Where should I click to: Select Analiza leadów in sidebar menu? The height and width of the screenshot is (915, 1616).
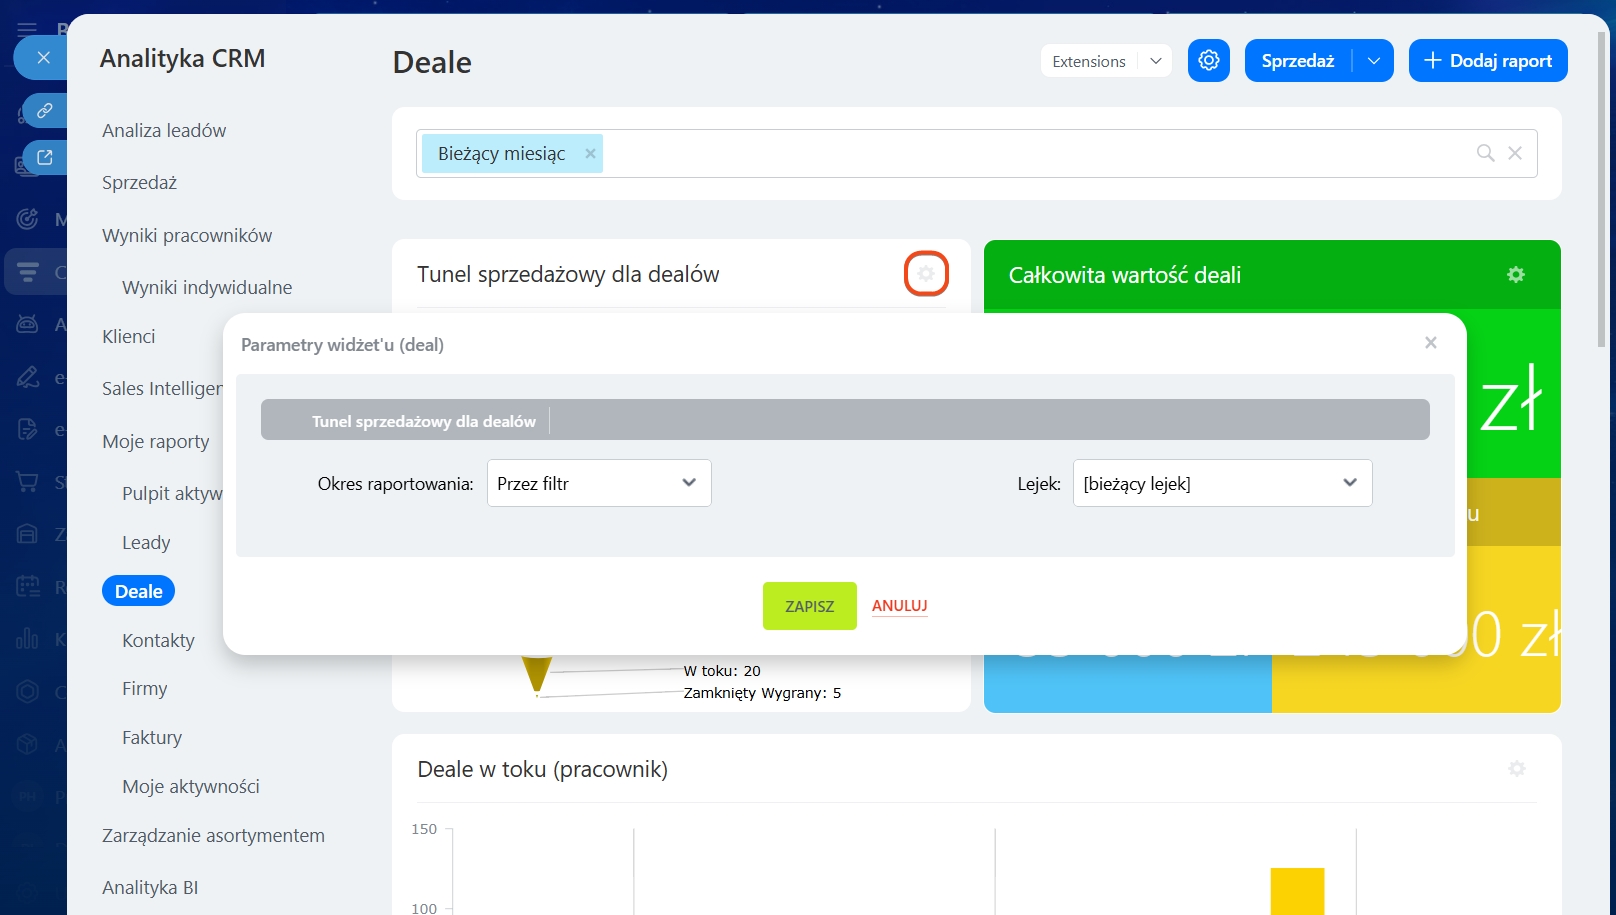coord(164,131)
